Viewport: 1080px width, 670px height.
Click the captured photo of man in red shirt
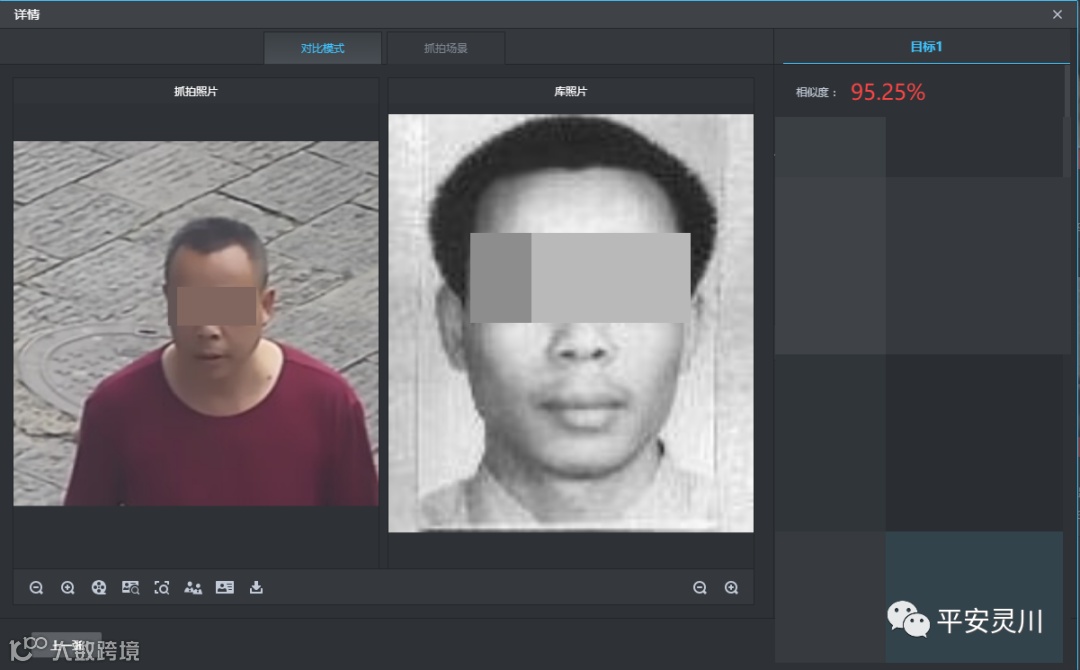[196, 324]
